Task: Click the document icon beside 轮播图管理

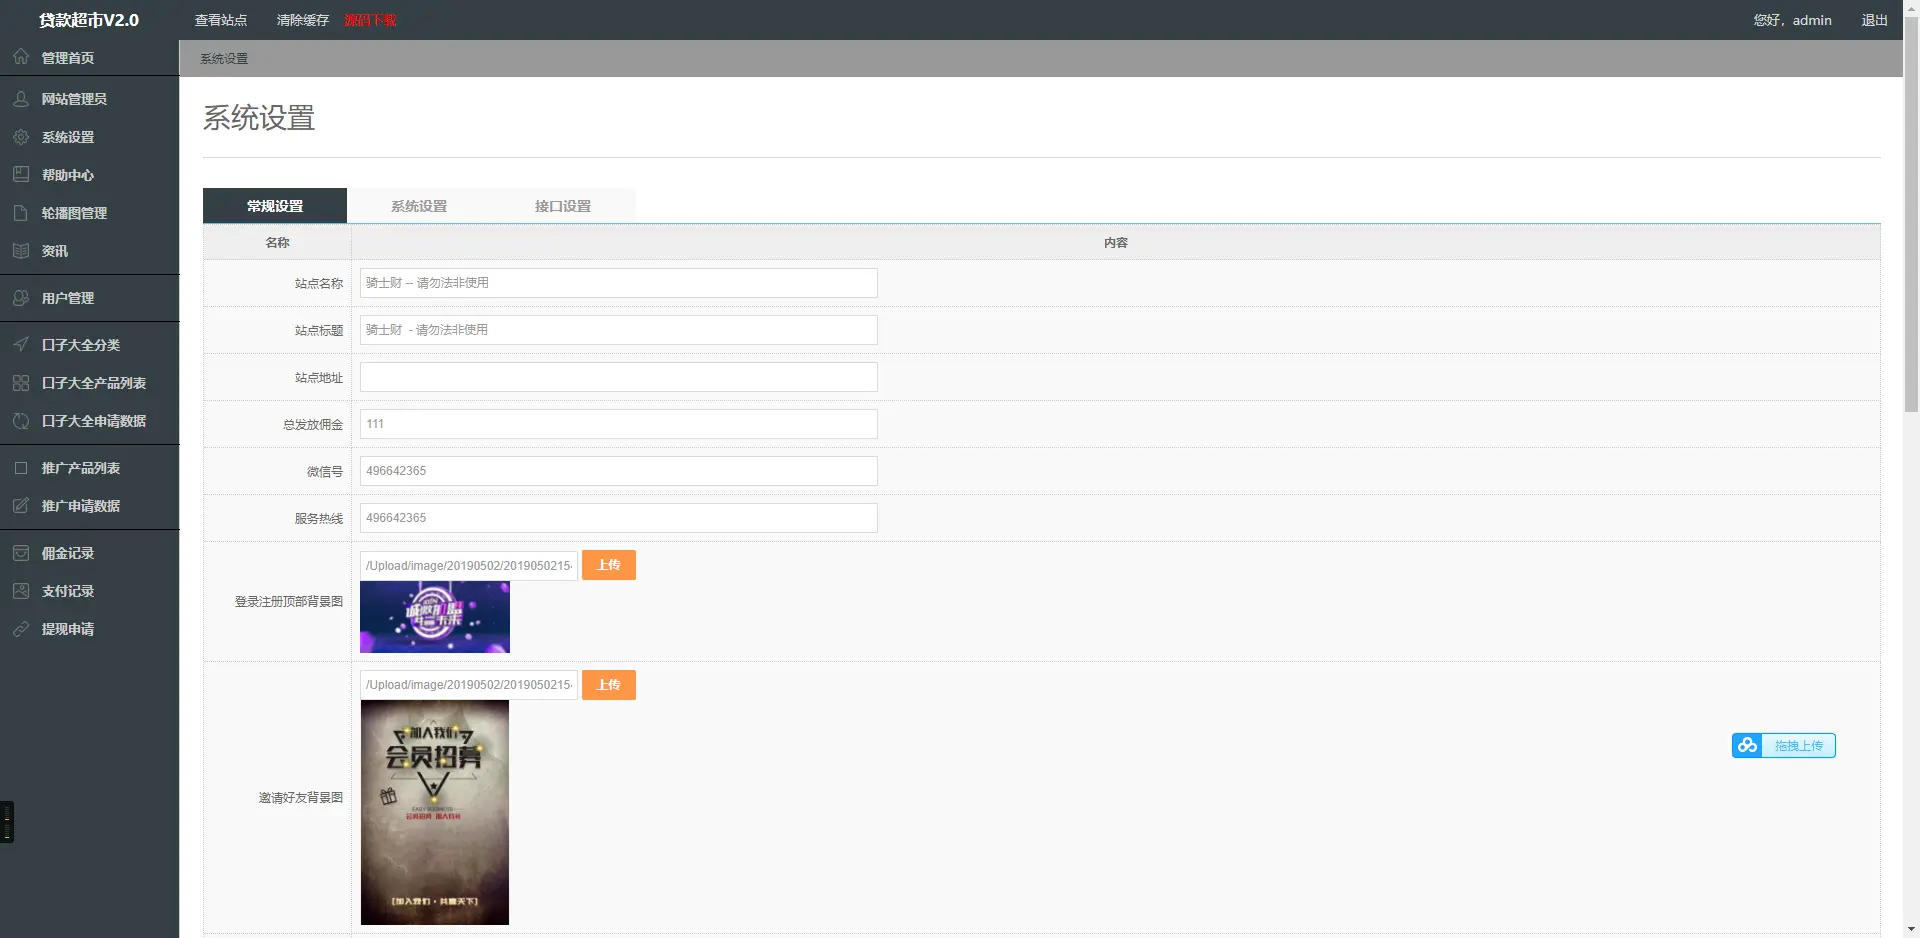Action: click(21, 213)
